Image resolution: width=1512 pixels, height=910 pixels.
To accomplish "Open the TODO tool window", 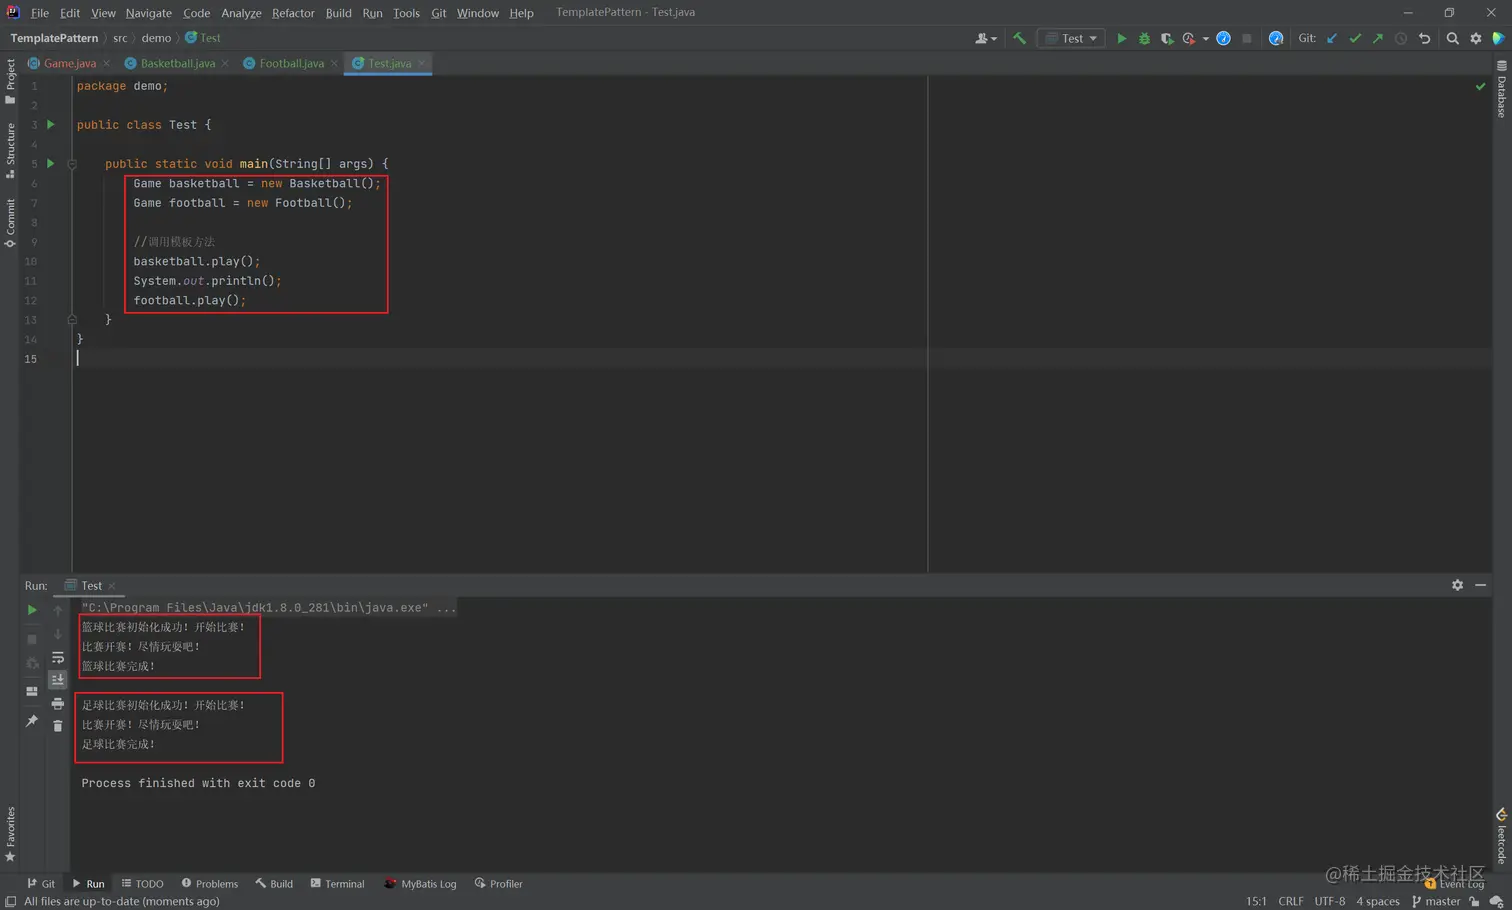I will [143, 884].
